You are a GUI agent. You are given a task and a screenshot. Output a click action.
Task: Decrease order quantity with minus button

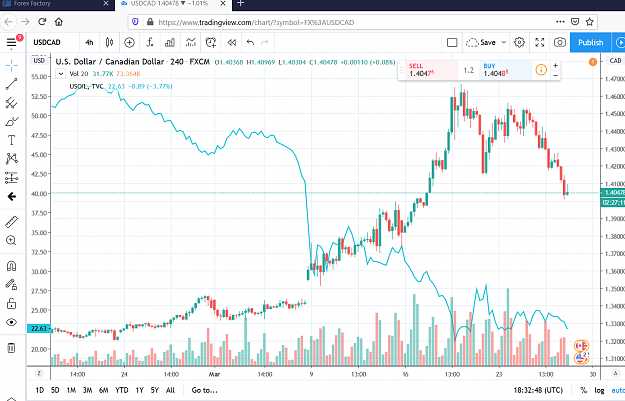[x=555, y=75]
